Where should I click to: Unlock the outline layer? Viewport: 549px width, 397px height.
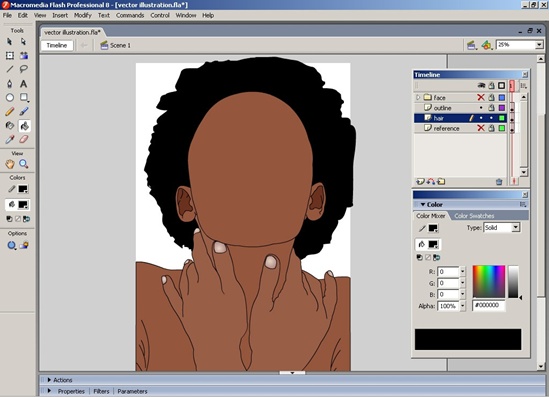tap(491, 108)
